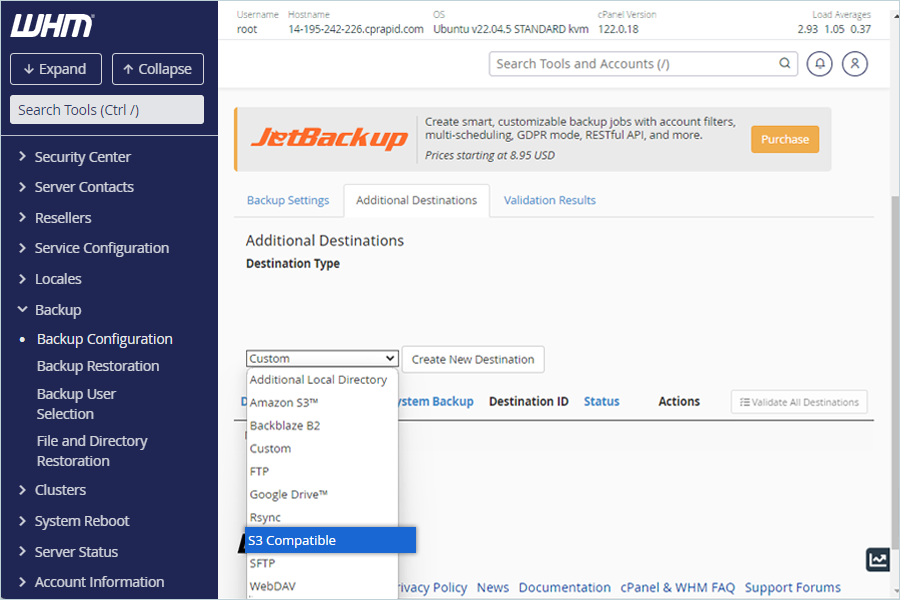Viewport: 900px width, 600px height.
Task: Choose S3 Compatible destination option
Action: coord(331,540)
